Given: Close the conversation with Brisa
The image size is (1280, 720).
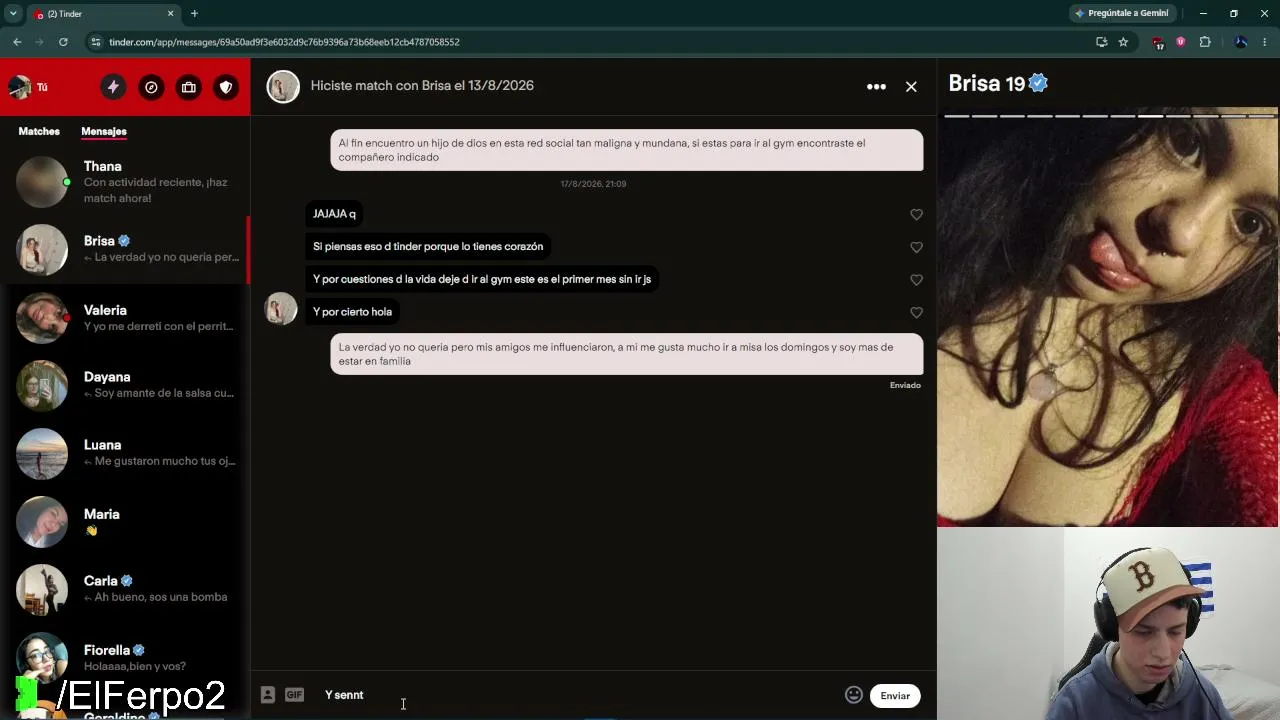Looking at the screenshot, I should point(911,86).
